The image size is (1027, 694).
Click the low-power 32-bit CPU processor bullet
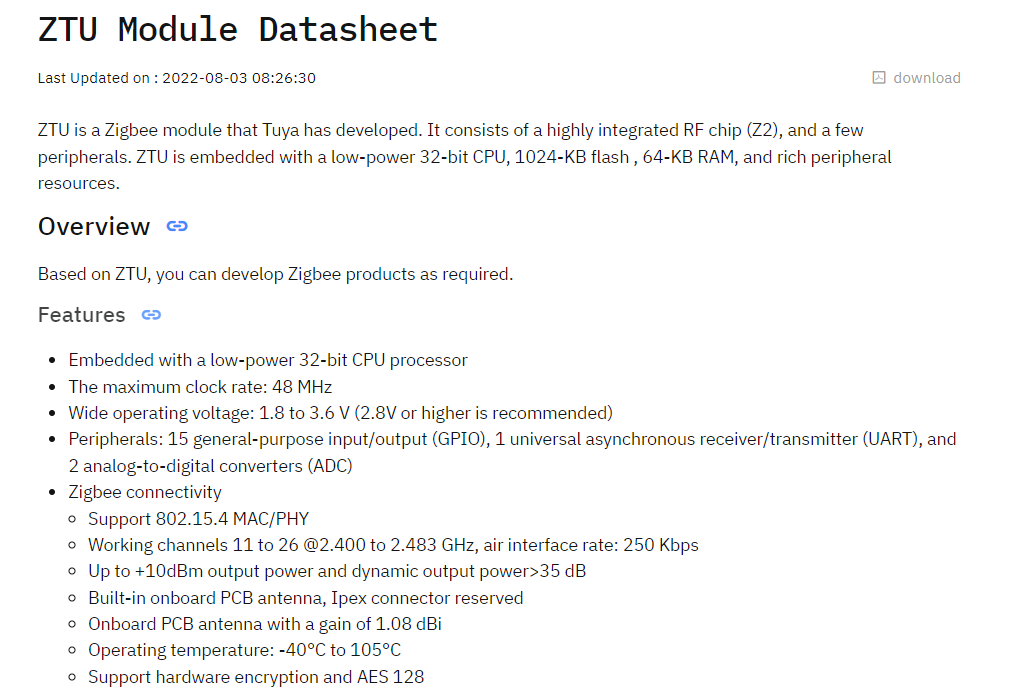point(268,360)
